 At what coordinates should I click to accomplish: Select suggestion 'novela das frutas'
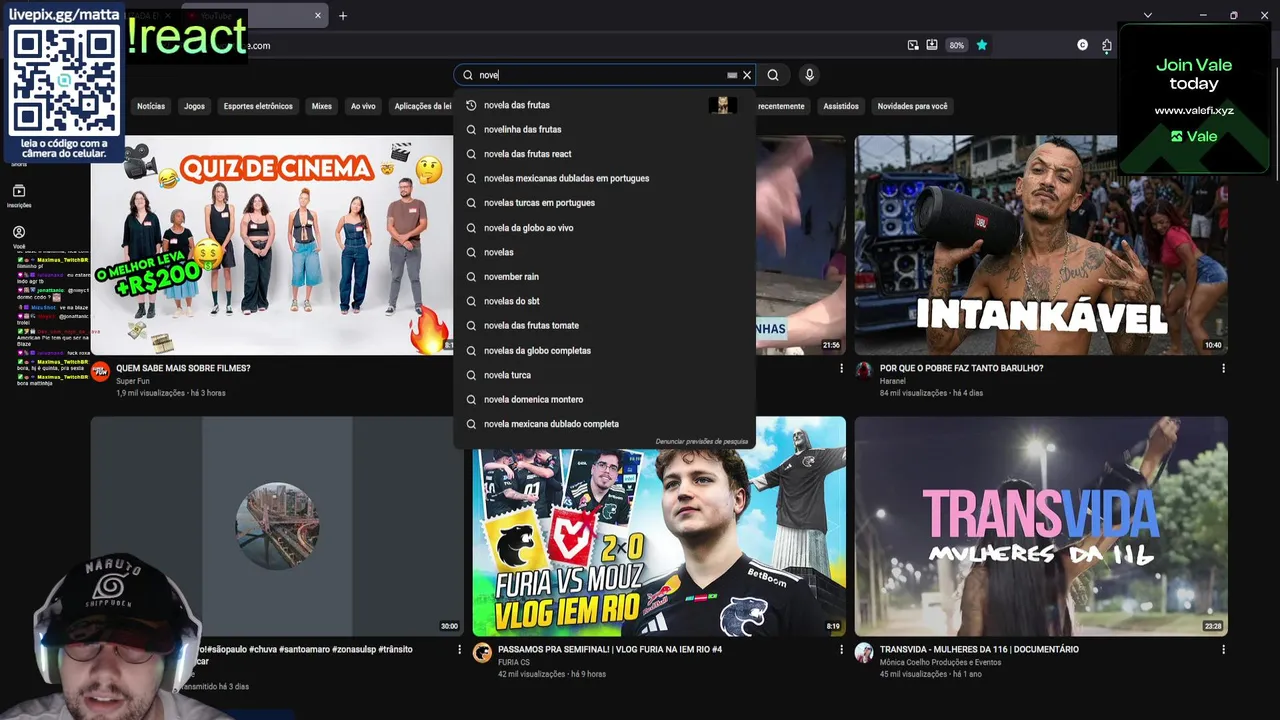coord(604,105)
